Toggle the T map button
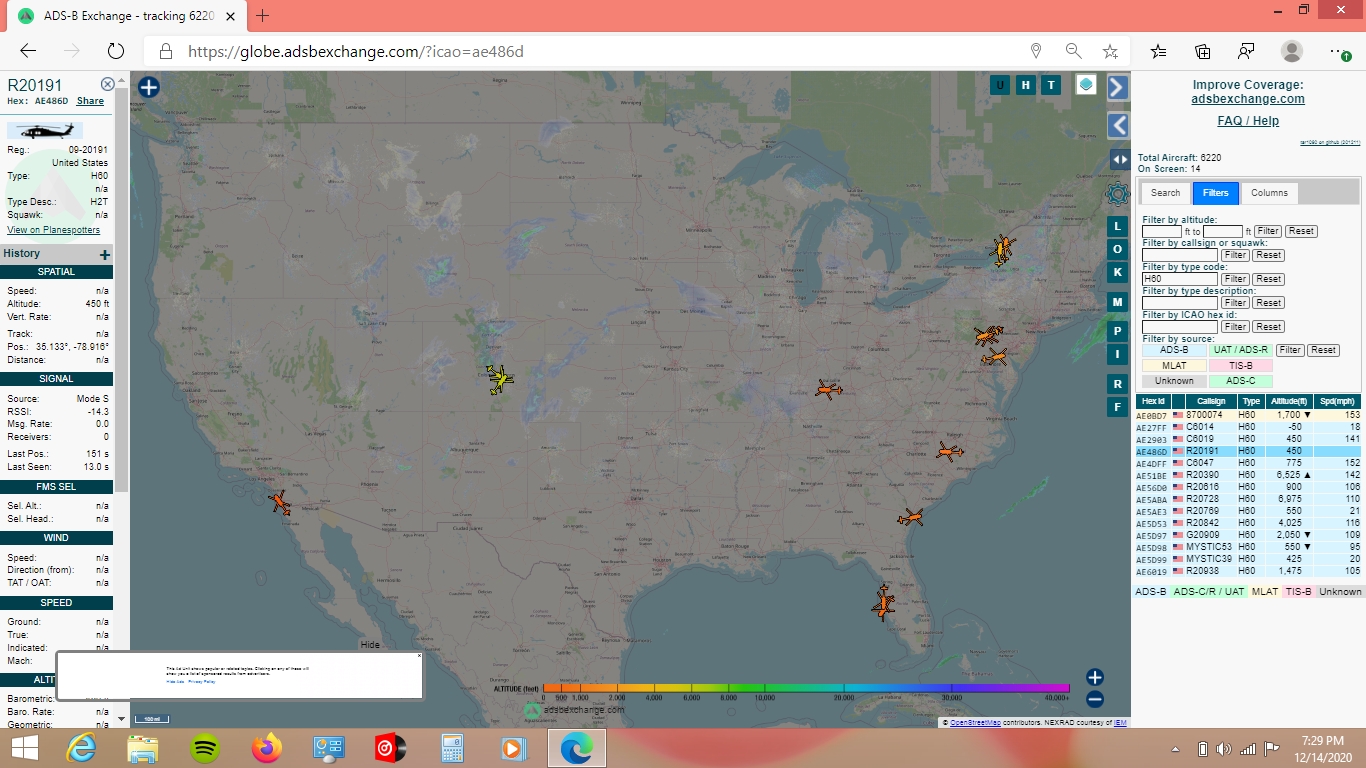This screenshot has width=1366, height=768. (x=1050, y=85)
